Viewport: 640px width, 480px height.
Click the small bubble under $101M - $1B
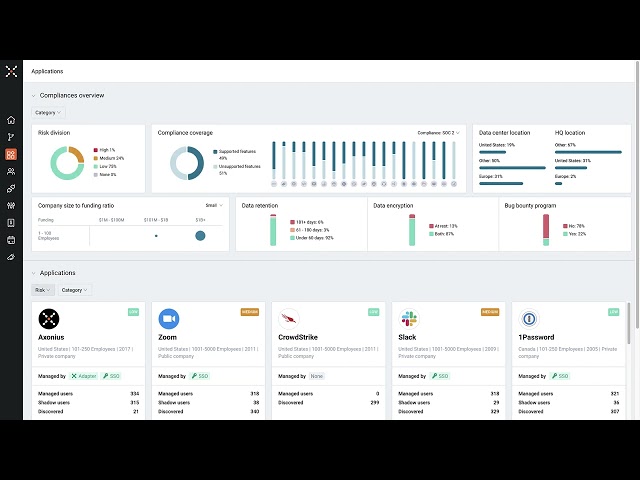tap(156, 236)
